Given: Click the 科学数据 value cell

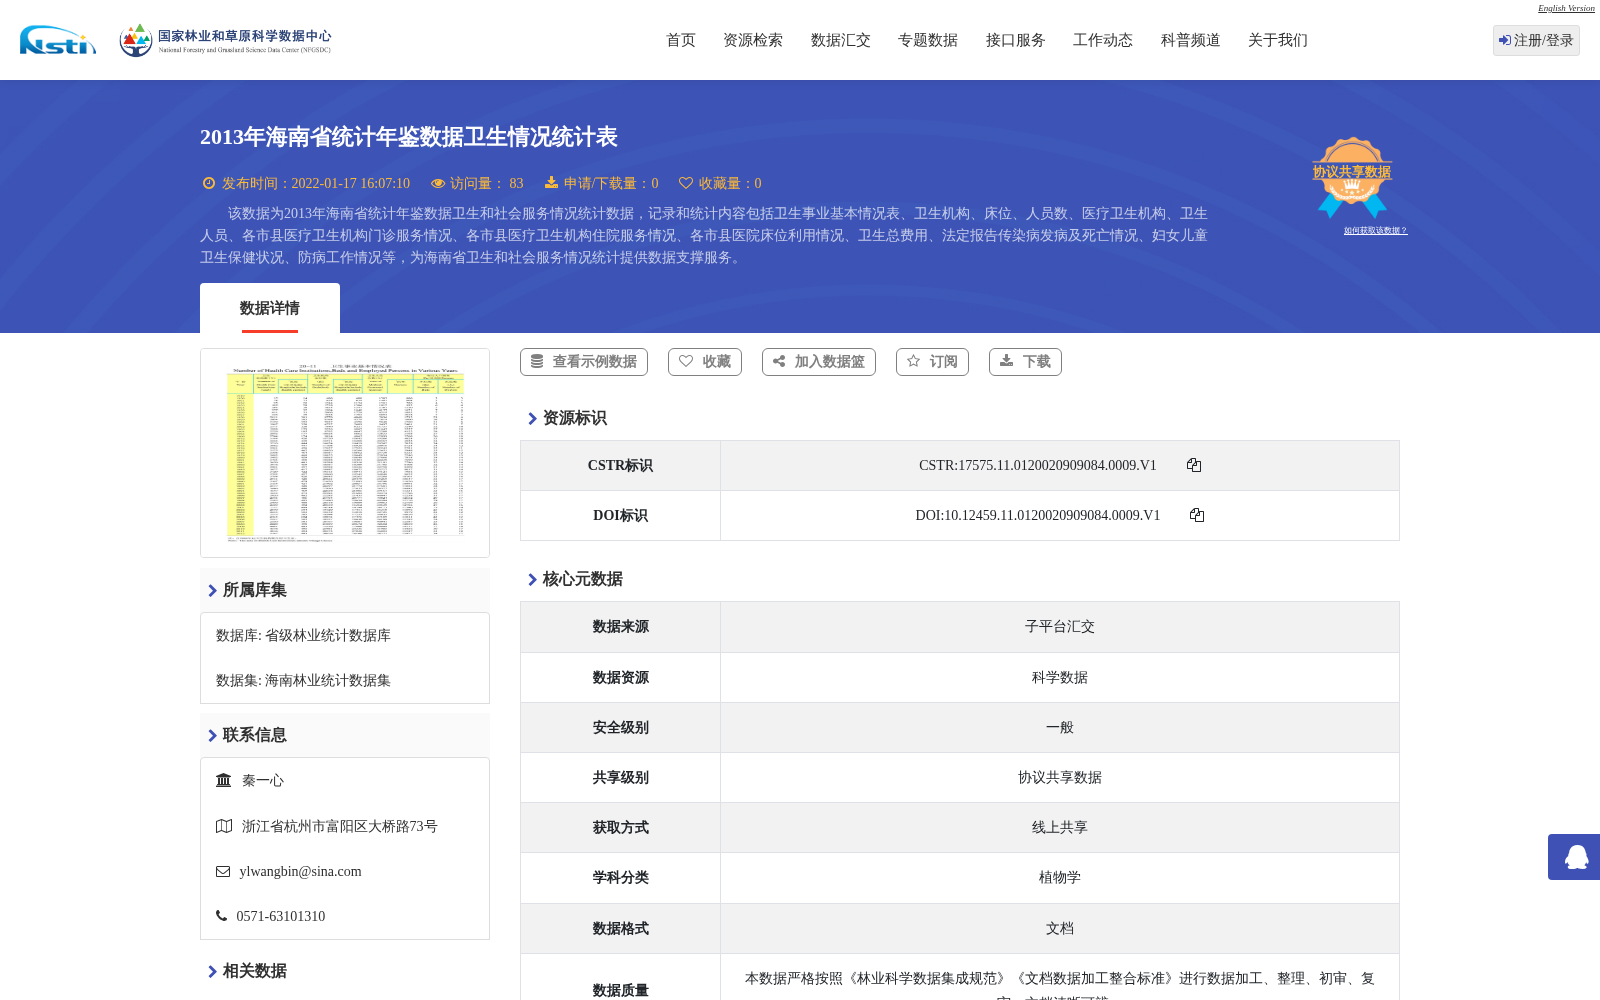Looking at the screenshot, I should click(x=1060, y=677).
